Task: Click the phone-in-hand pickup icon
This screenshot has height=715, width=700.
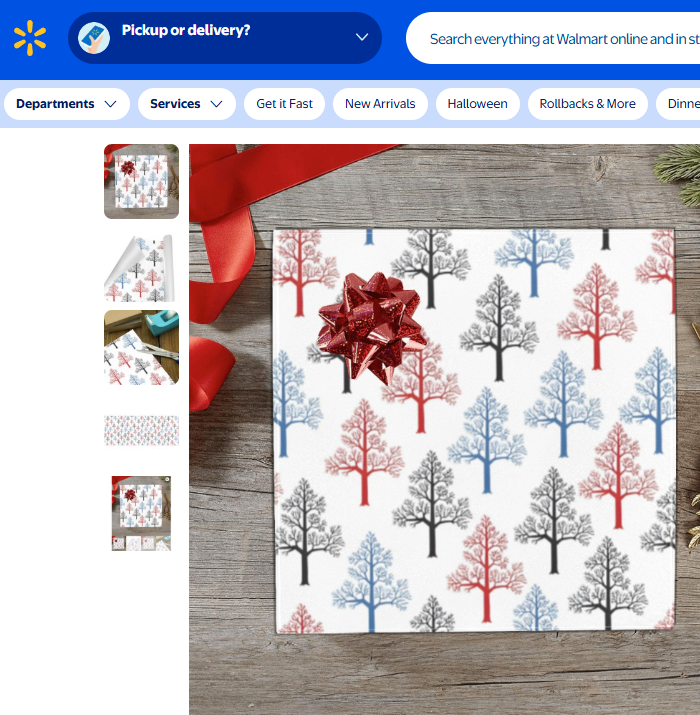Action: [93, 38]
